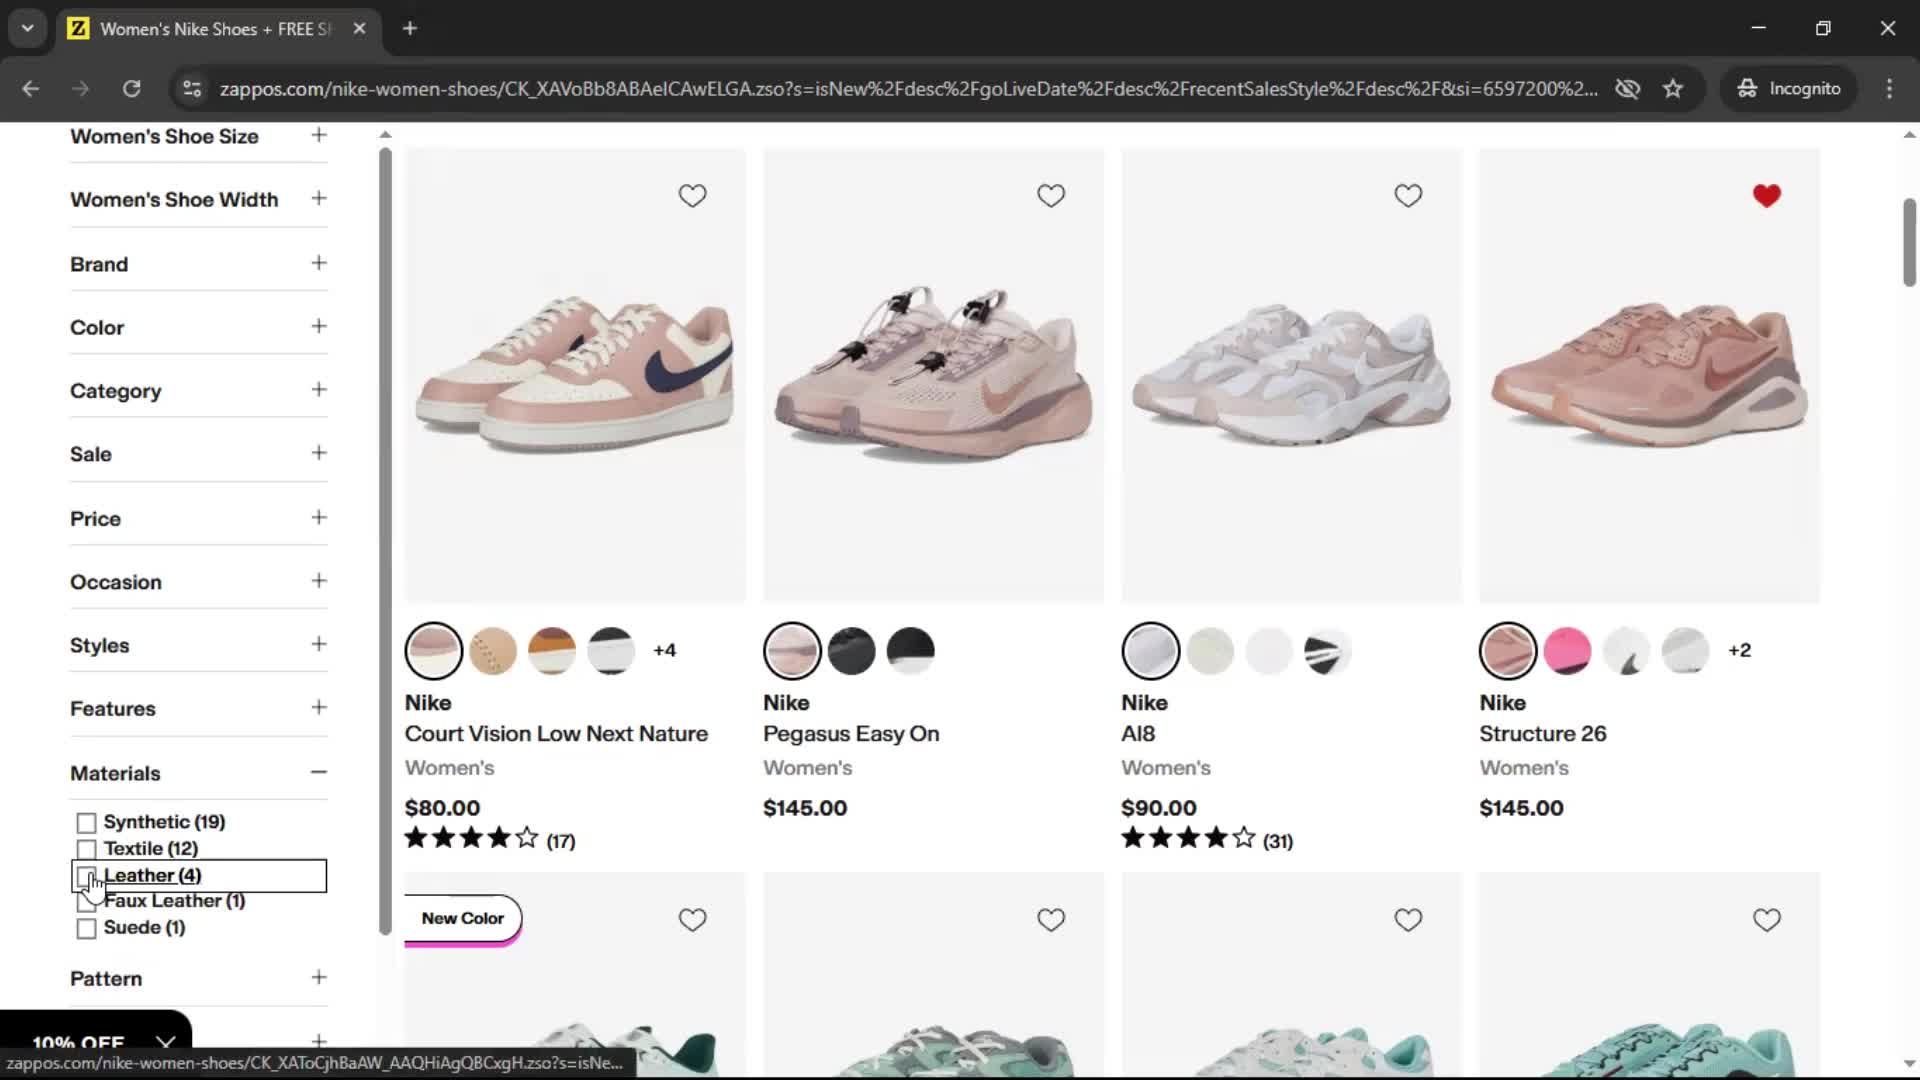Click Court Vision Low shoe image
The width and height of the screenshot is (1920, 1080).
575,376
